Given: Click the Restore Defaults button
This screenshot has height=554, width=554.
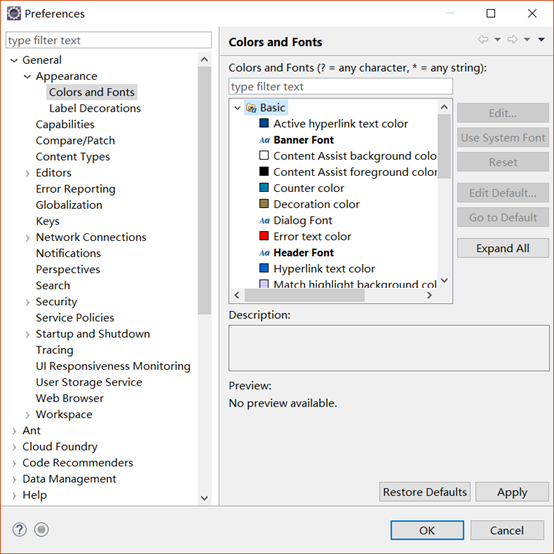Looking at the screenshot, I should pos(425,492).
